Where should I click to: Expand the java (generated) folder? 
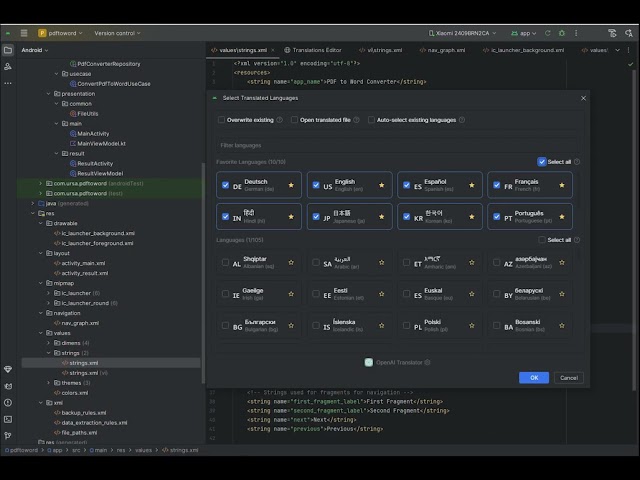(33, 203)
